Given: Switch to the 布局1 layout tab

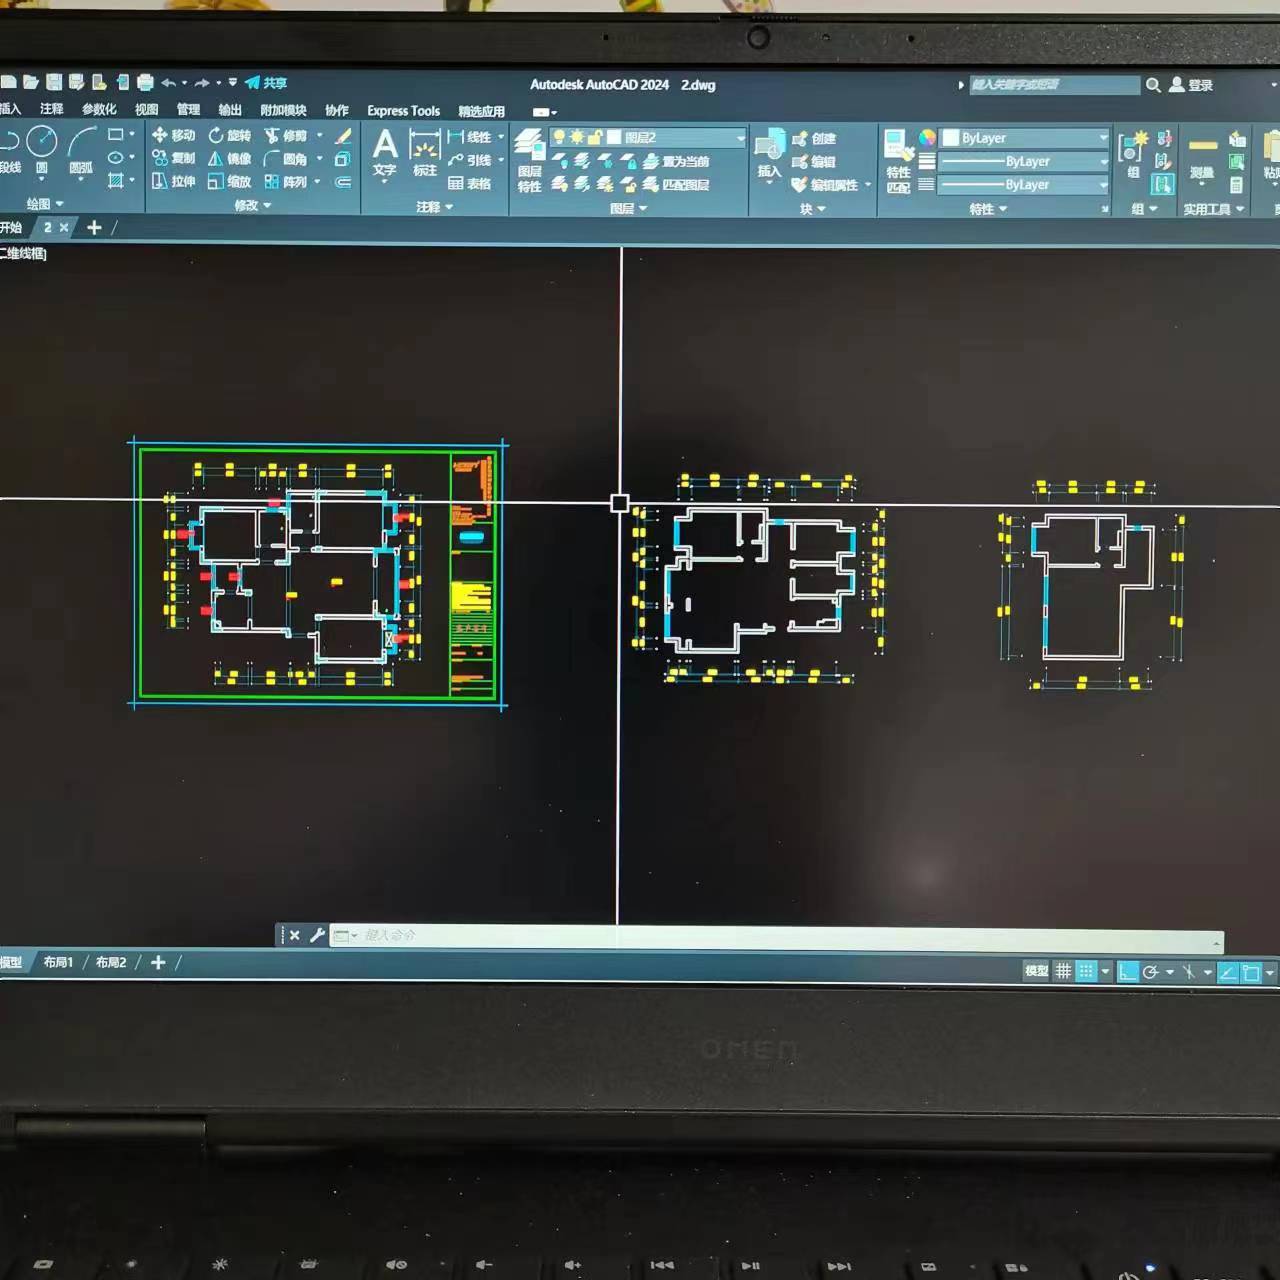Looking at the screenshot, I should point(58,962).
